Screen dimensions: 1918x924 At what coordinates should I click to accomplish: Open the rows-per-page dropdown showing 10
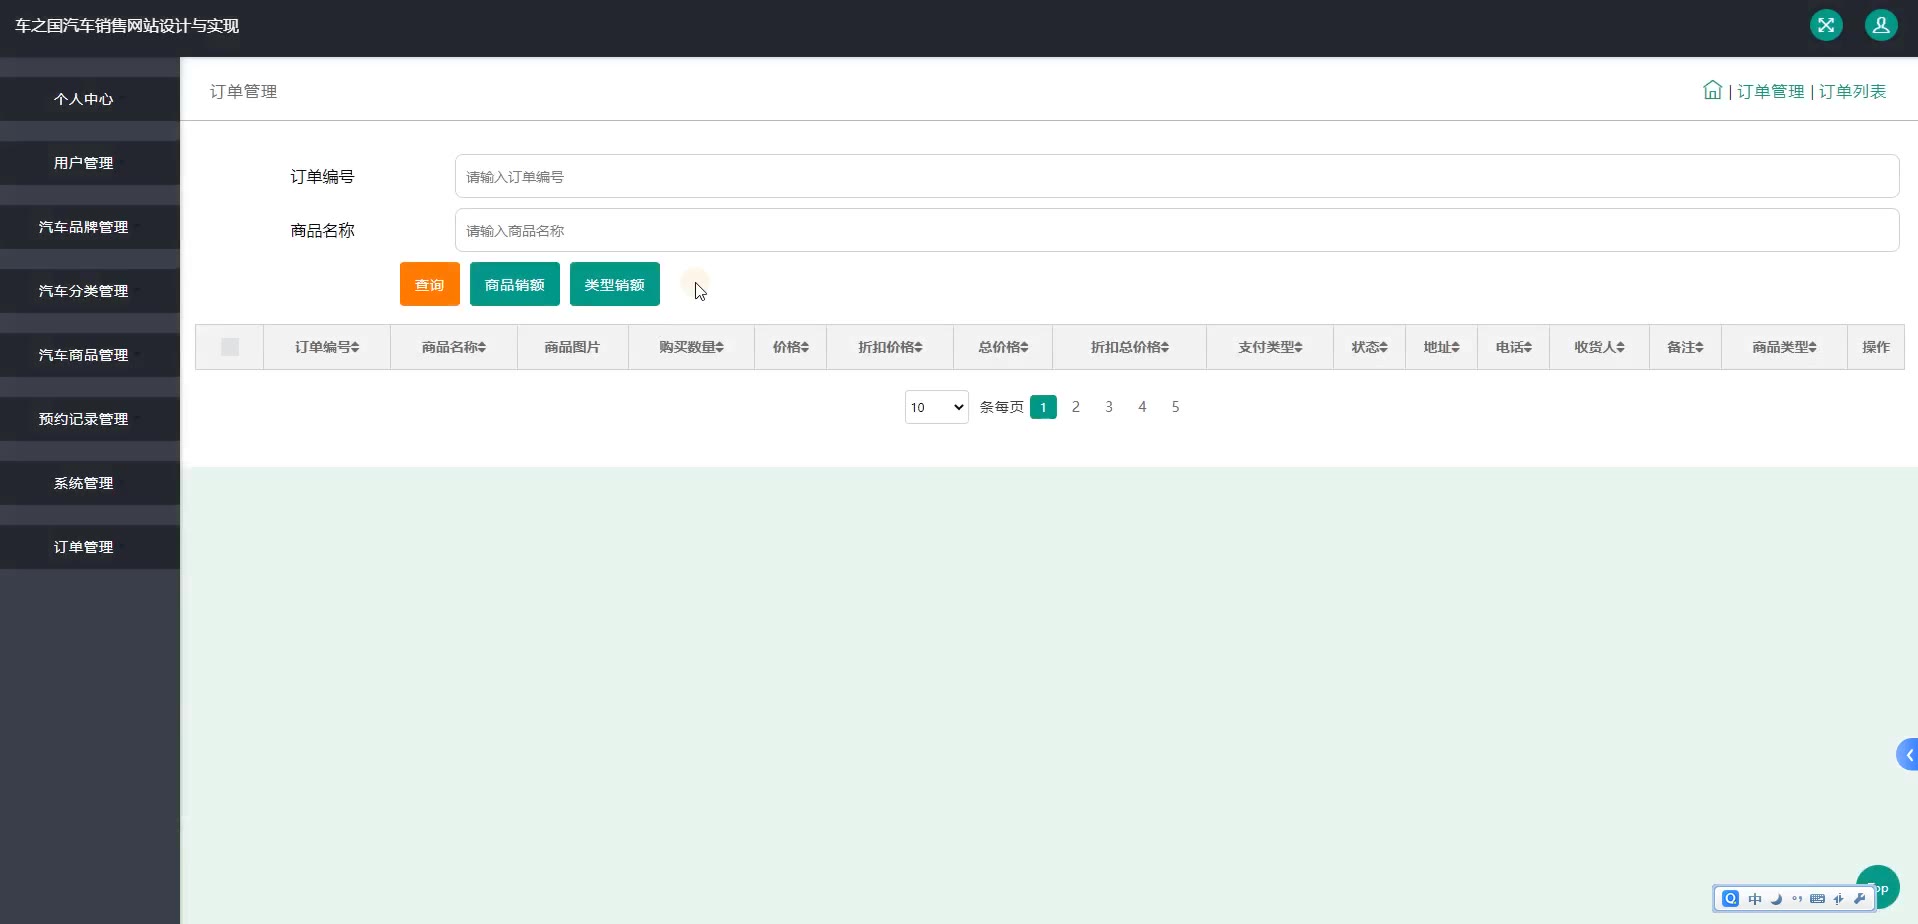(x=937, y=407)
